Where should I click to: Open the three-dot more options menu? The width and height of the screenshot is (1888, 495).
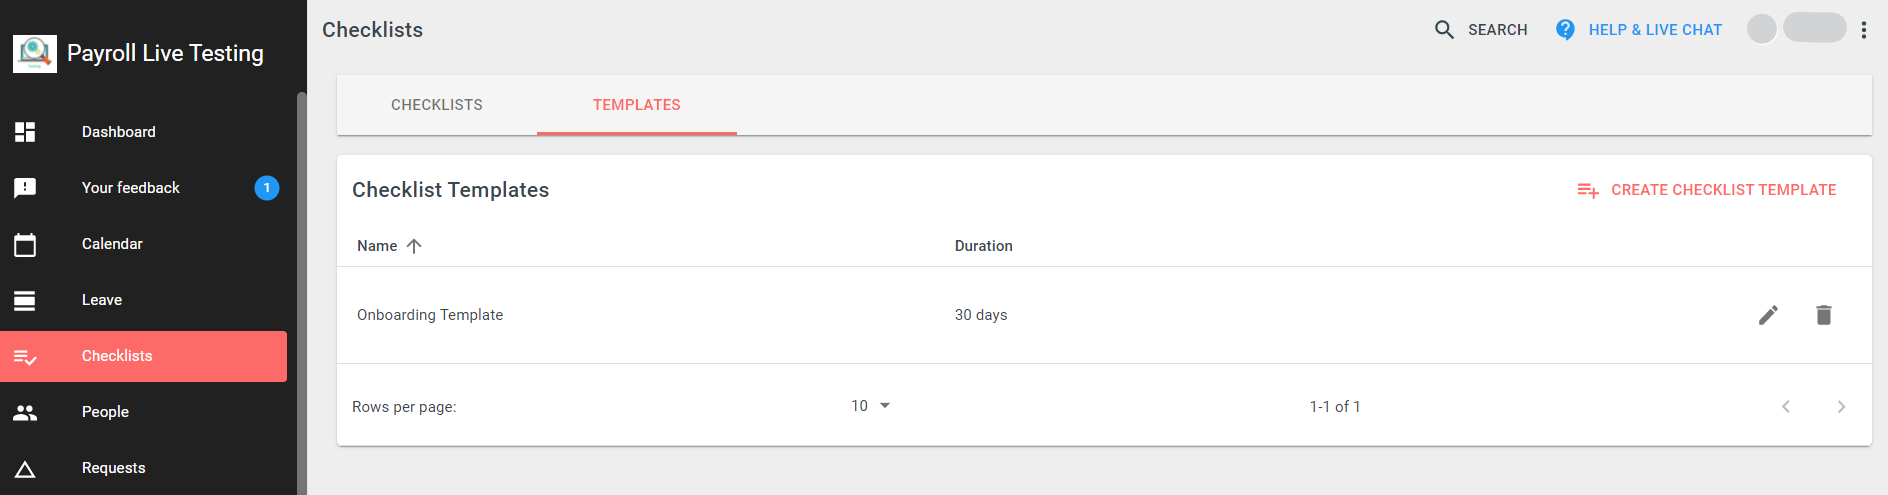pos(1864,30)
